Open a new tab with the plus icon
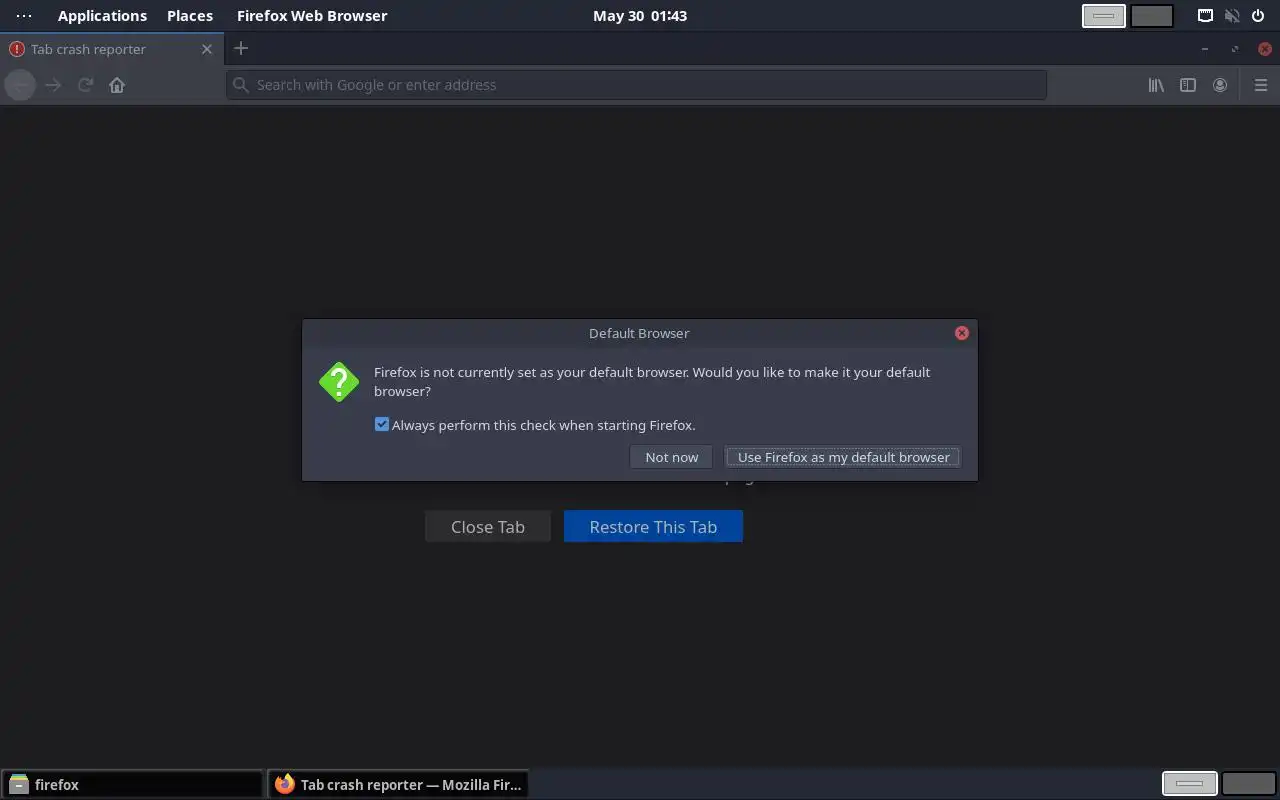This screenshot has height=800, width=1280. pyautogui.click(x=241, y=48)
